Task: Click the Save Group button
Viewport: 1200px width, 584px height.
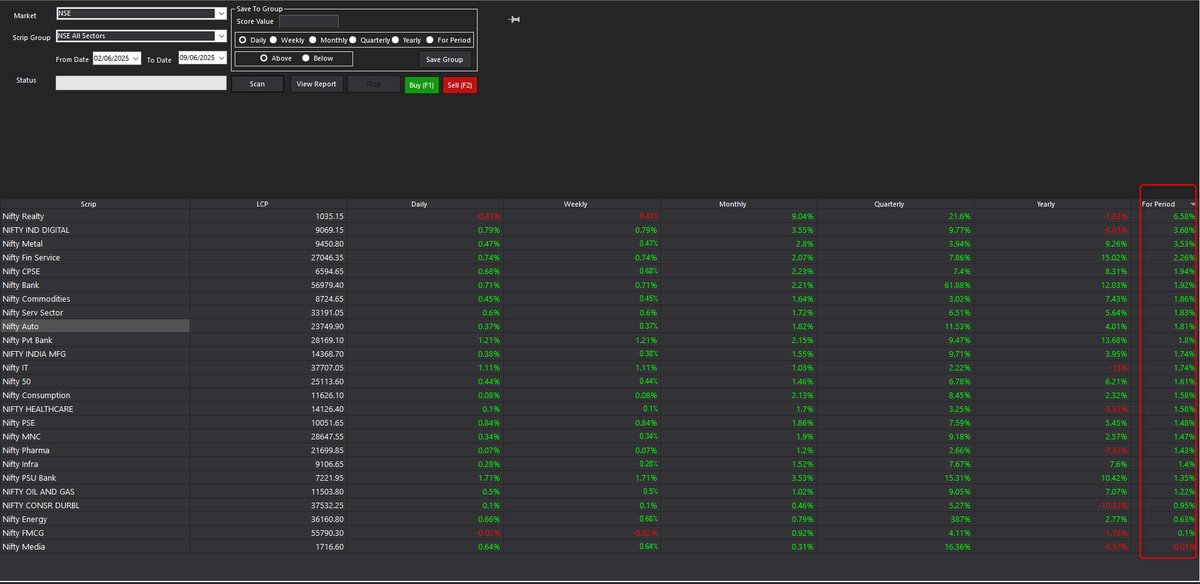Action: tap(444, 60)
